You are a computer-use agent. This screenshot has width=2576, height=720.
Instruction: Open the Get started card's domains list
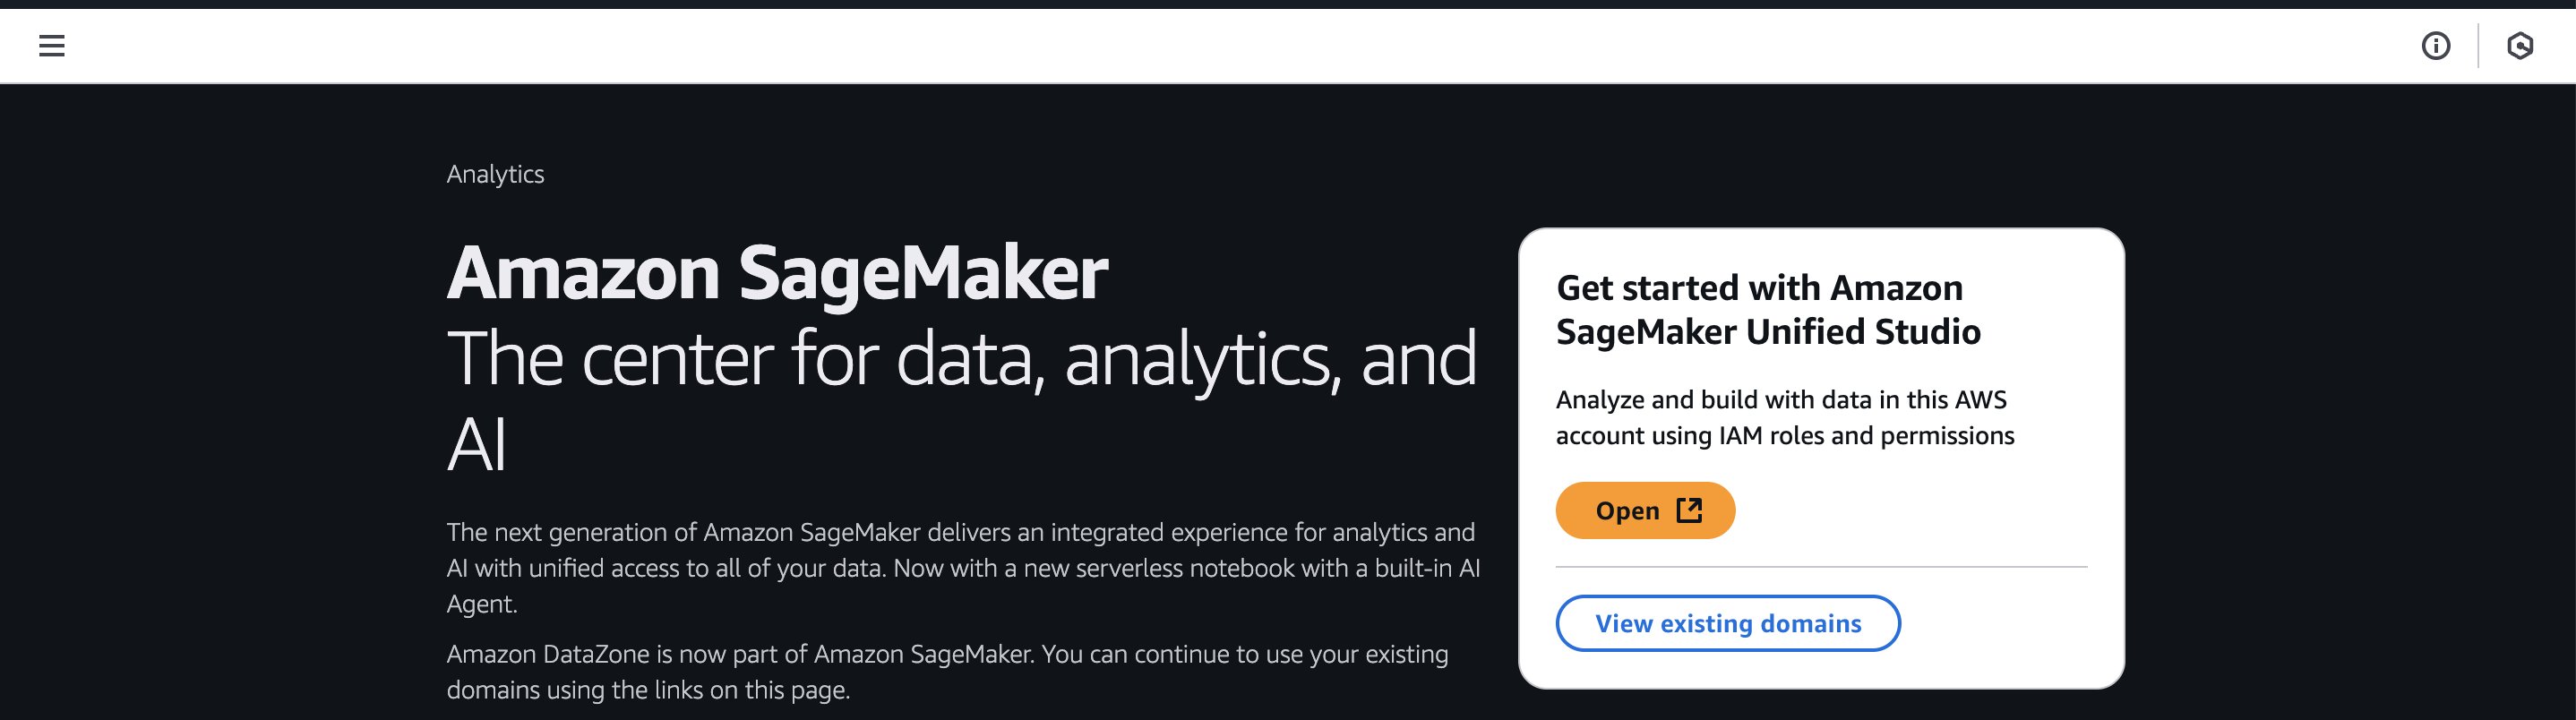tap(1727, 623)
